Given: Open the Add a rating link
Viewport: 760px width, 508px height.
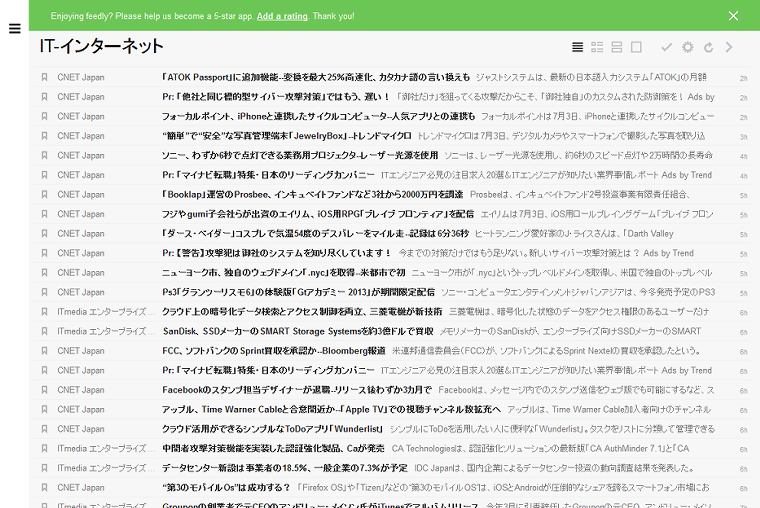Looking at the screenshot, I should click(x=282, y=16).
